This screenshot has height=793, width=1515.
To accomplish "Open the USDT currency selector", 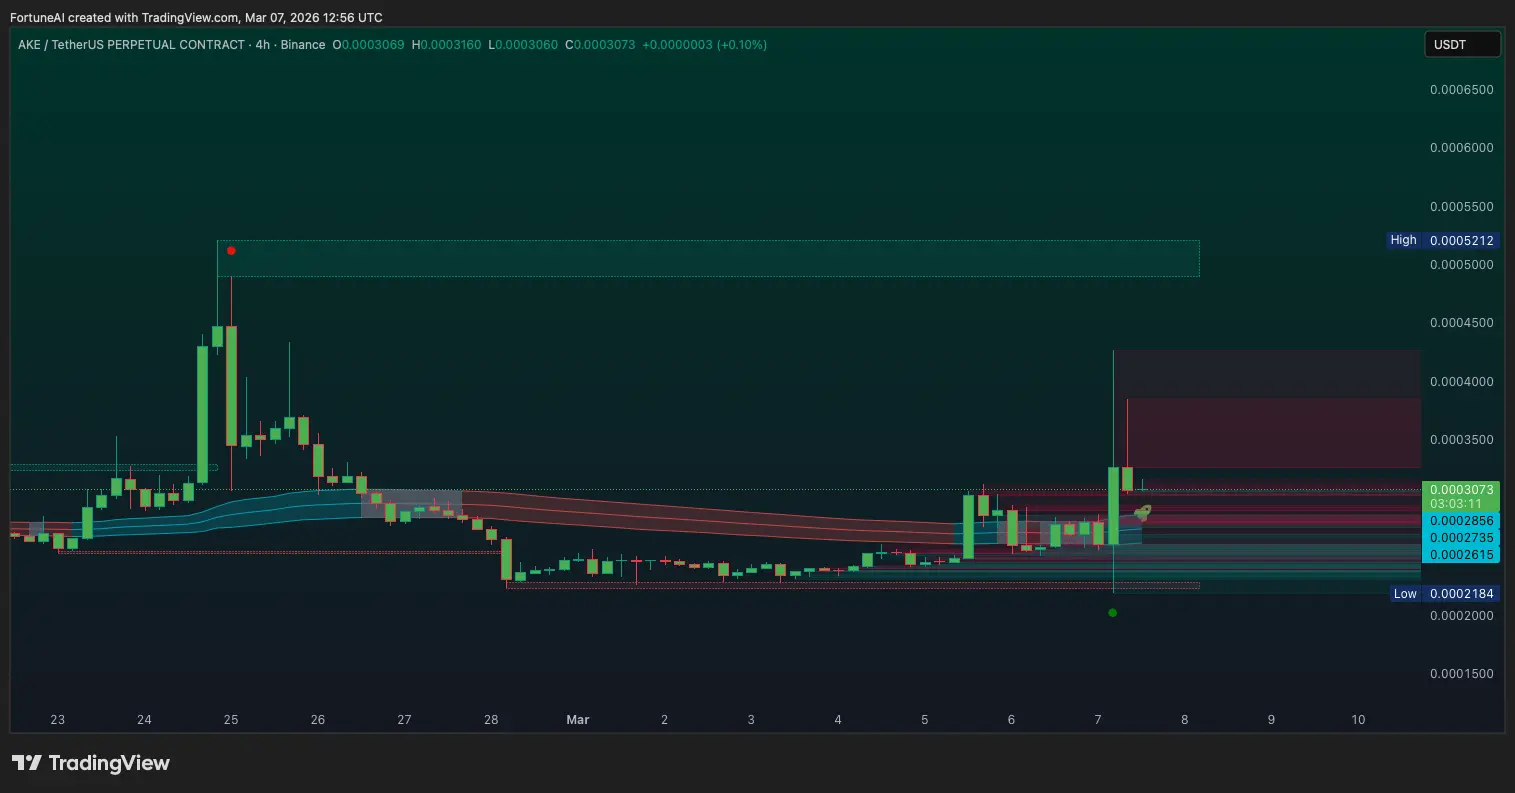I will [x=1462, y=45].
